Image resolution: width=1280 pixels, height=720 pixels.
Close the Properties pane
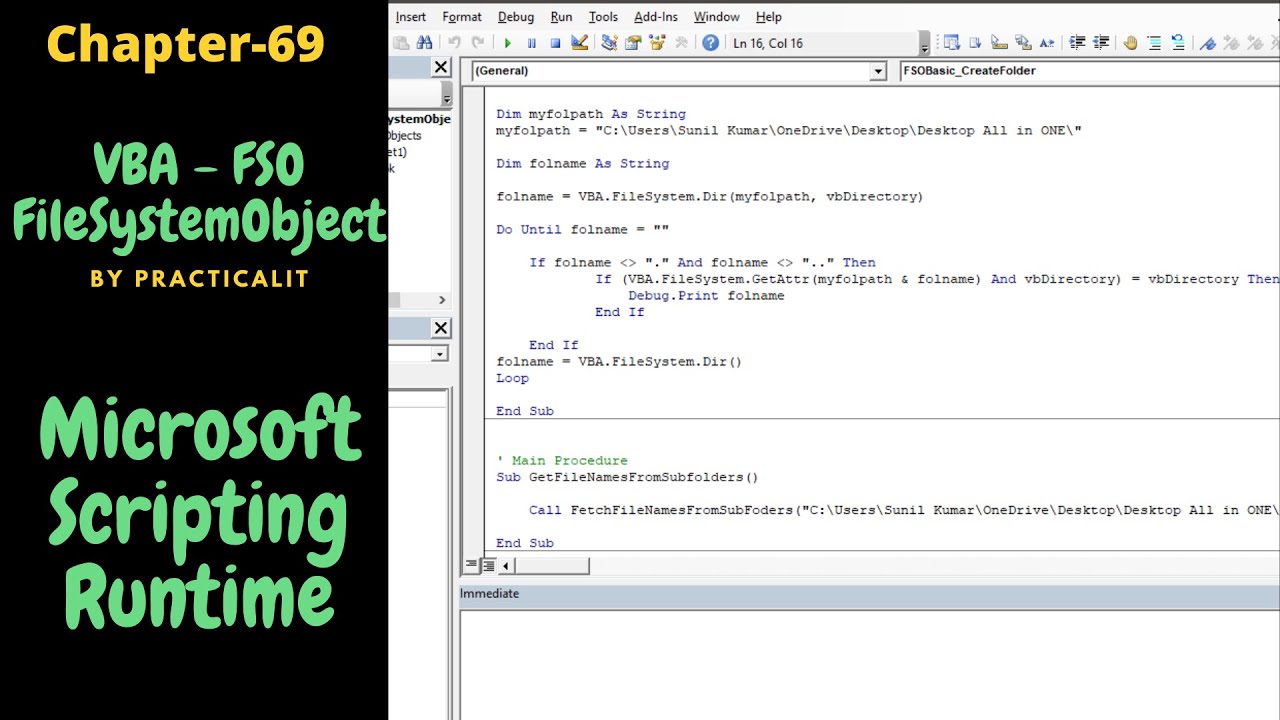(x=441, y=328)
